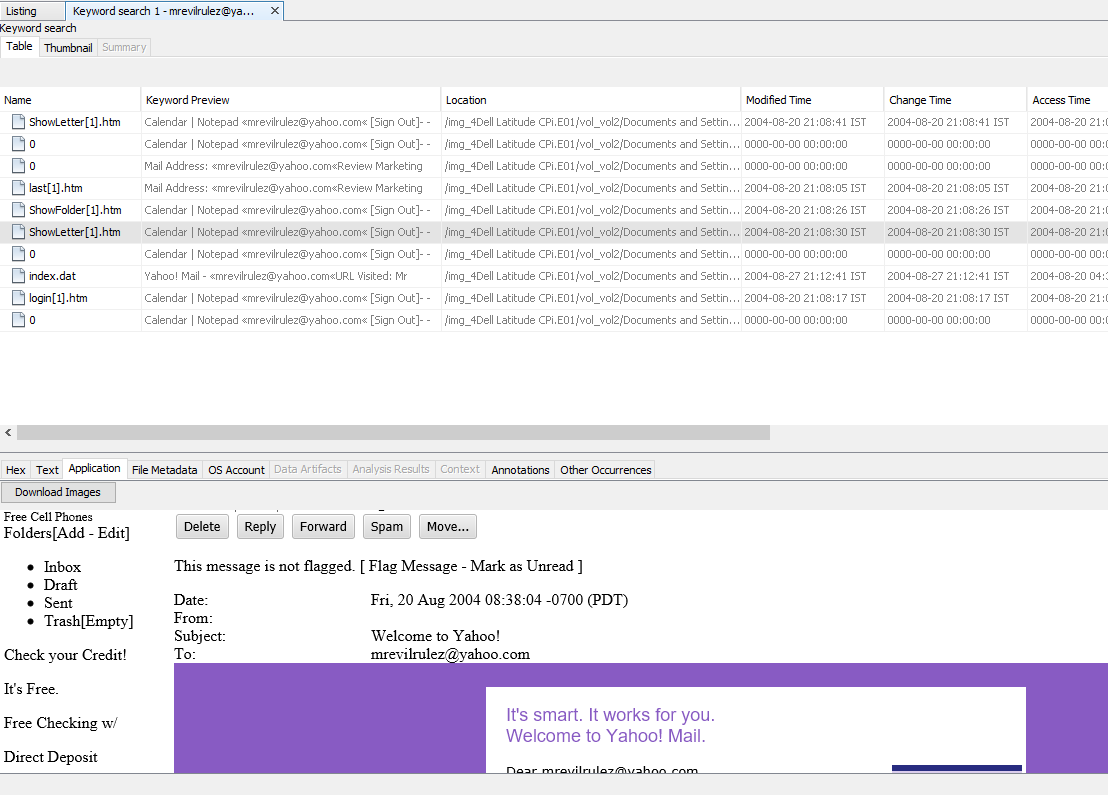
Task: Select the last[1].htm row
Action: (x=554, y=188)
